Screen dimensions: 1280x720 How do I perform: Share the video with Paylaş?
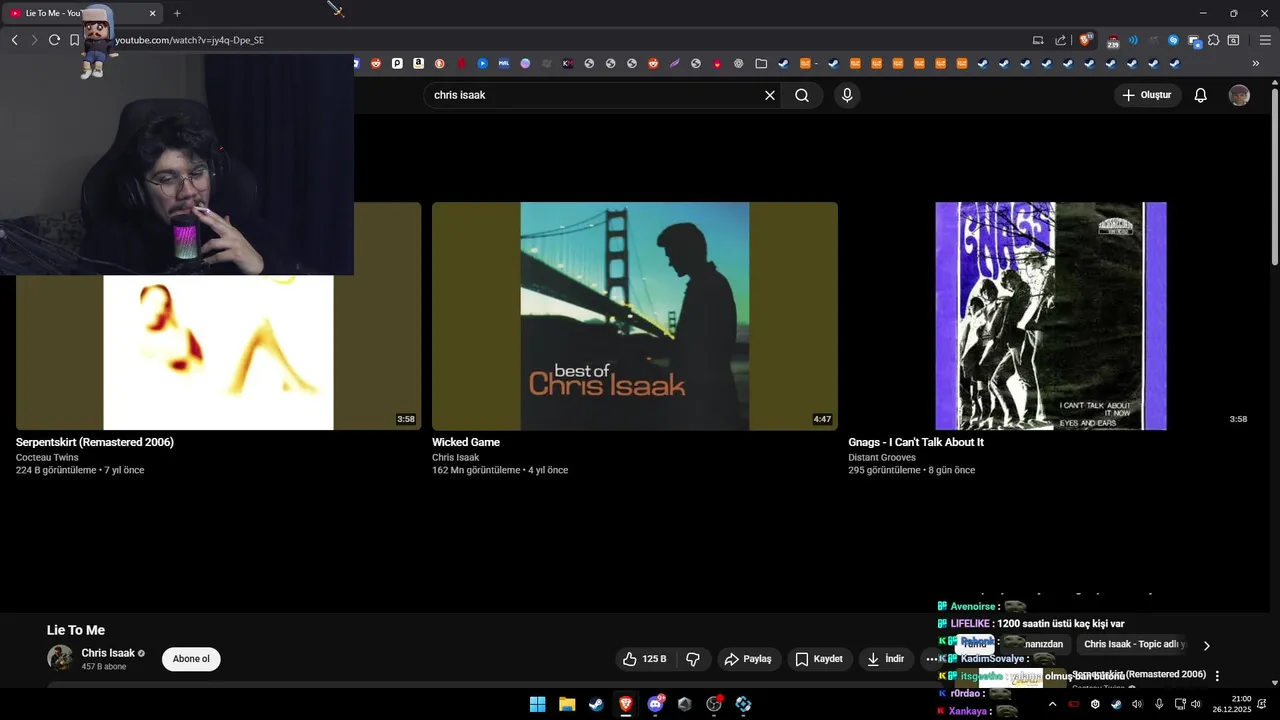click(749, 659)
